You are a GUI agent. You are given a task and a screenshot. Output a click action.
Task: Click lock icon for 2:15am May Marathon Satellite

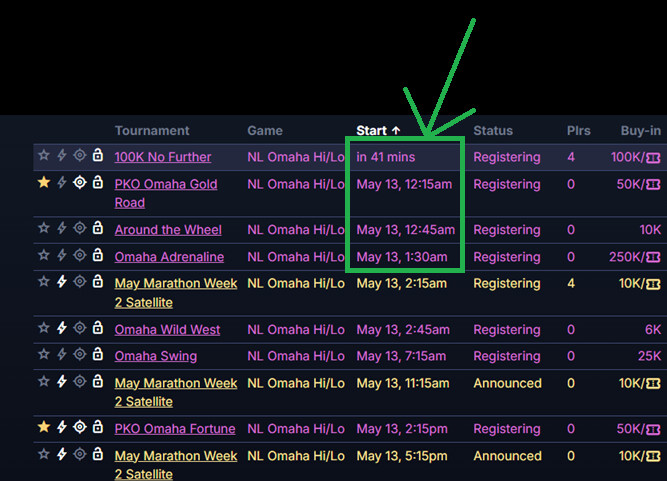tap(98, 281)
